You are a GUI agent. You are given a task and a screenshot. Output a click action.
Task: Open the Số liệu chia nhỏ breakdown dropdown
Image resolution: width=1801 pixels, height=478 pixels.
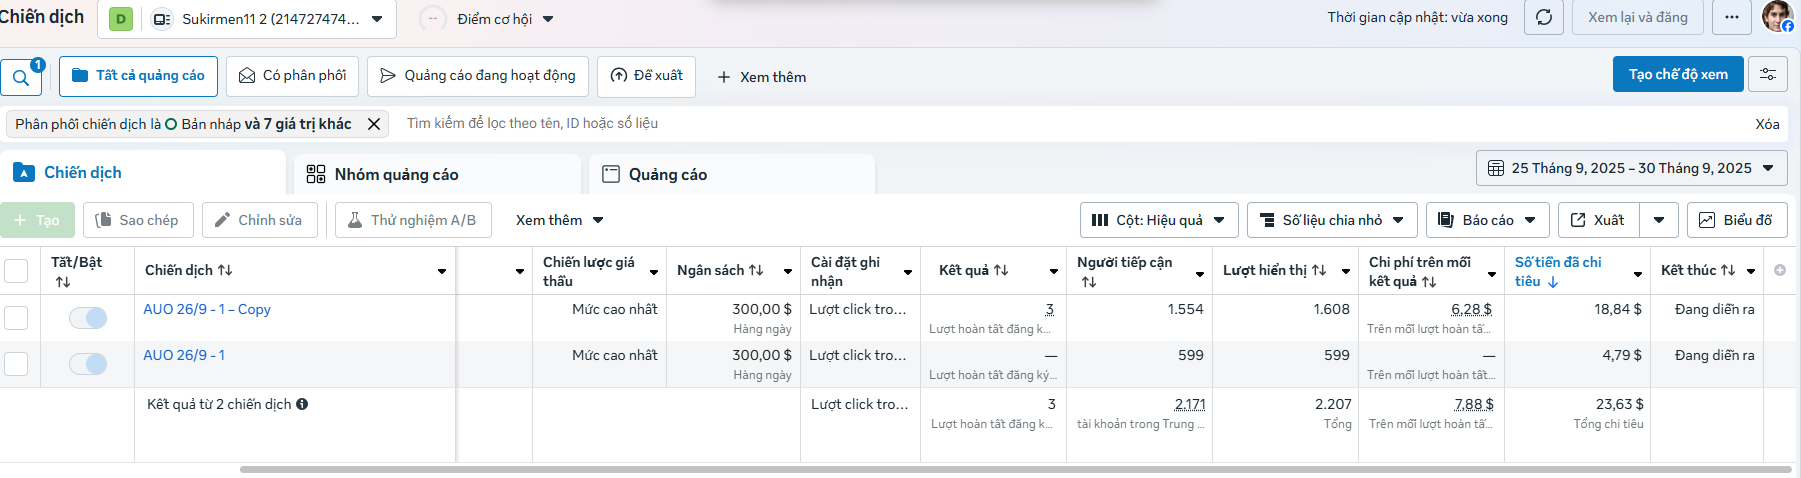click(1331, 220)
